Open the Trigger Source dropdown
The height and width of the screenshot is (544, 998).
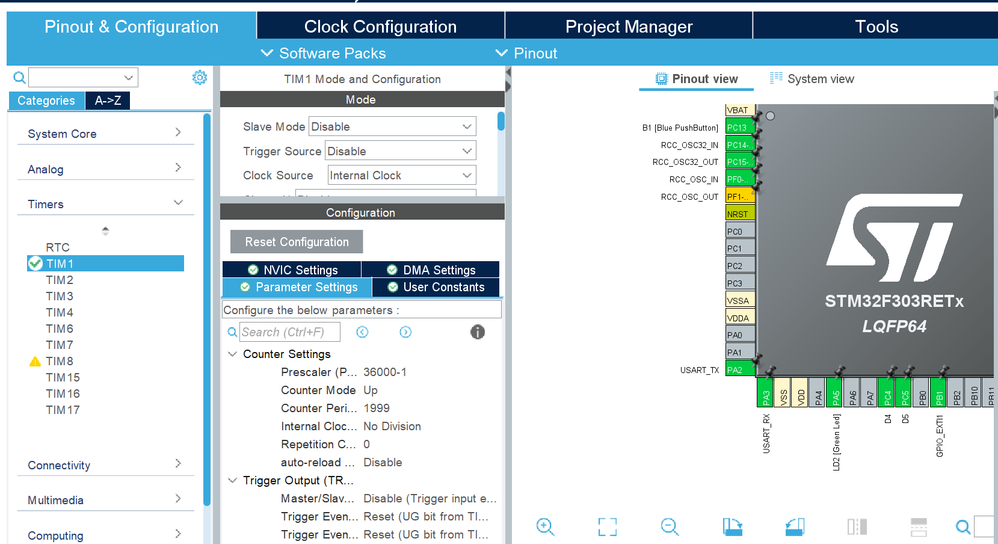point(400,151)
